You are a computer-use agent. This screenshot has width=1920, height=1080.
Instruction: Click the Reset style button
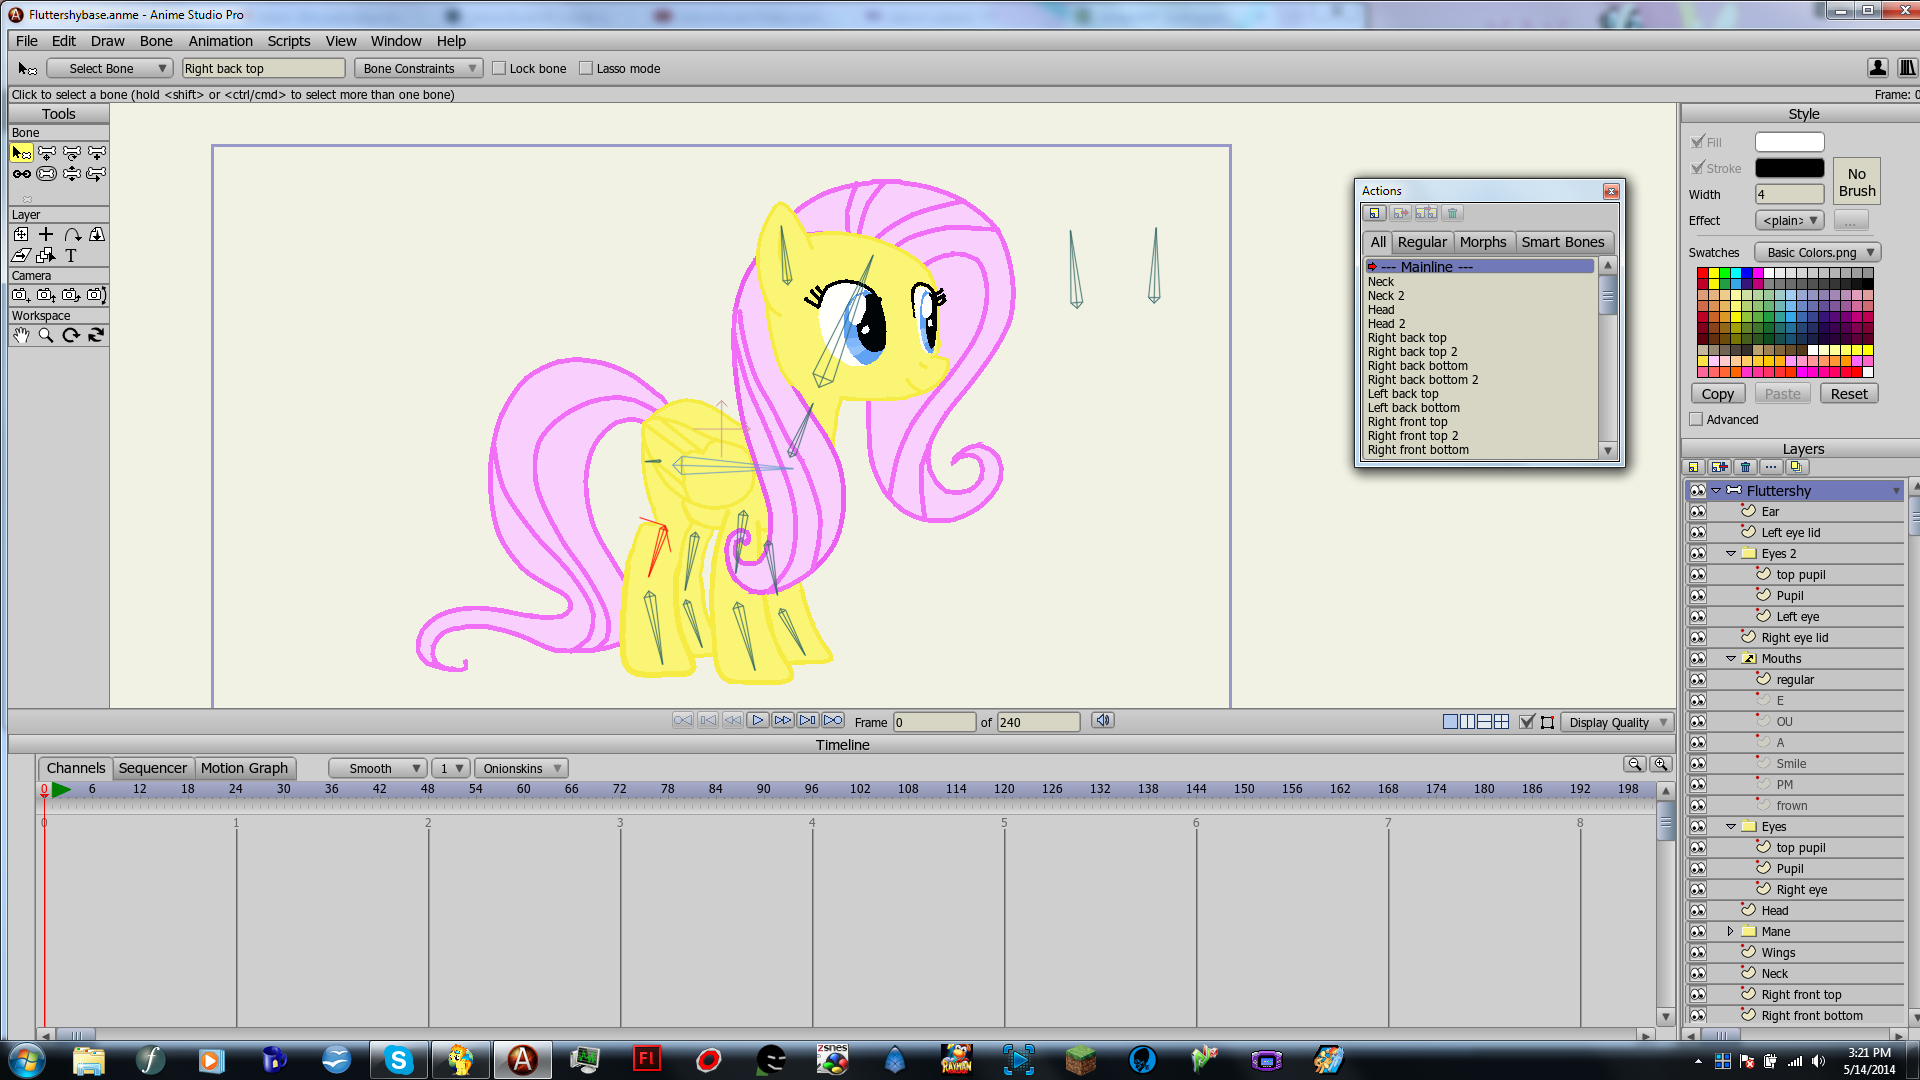(x=1849, y=394)
